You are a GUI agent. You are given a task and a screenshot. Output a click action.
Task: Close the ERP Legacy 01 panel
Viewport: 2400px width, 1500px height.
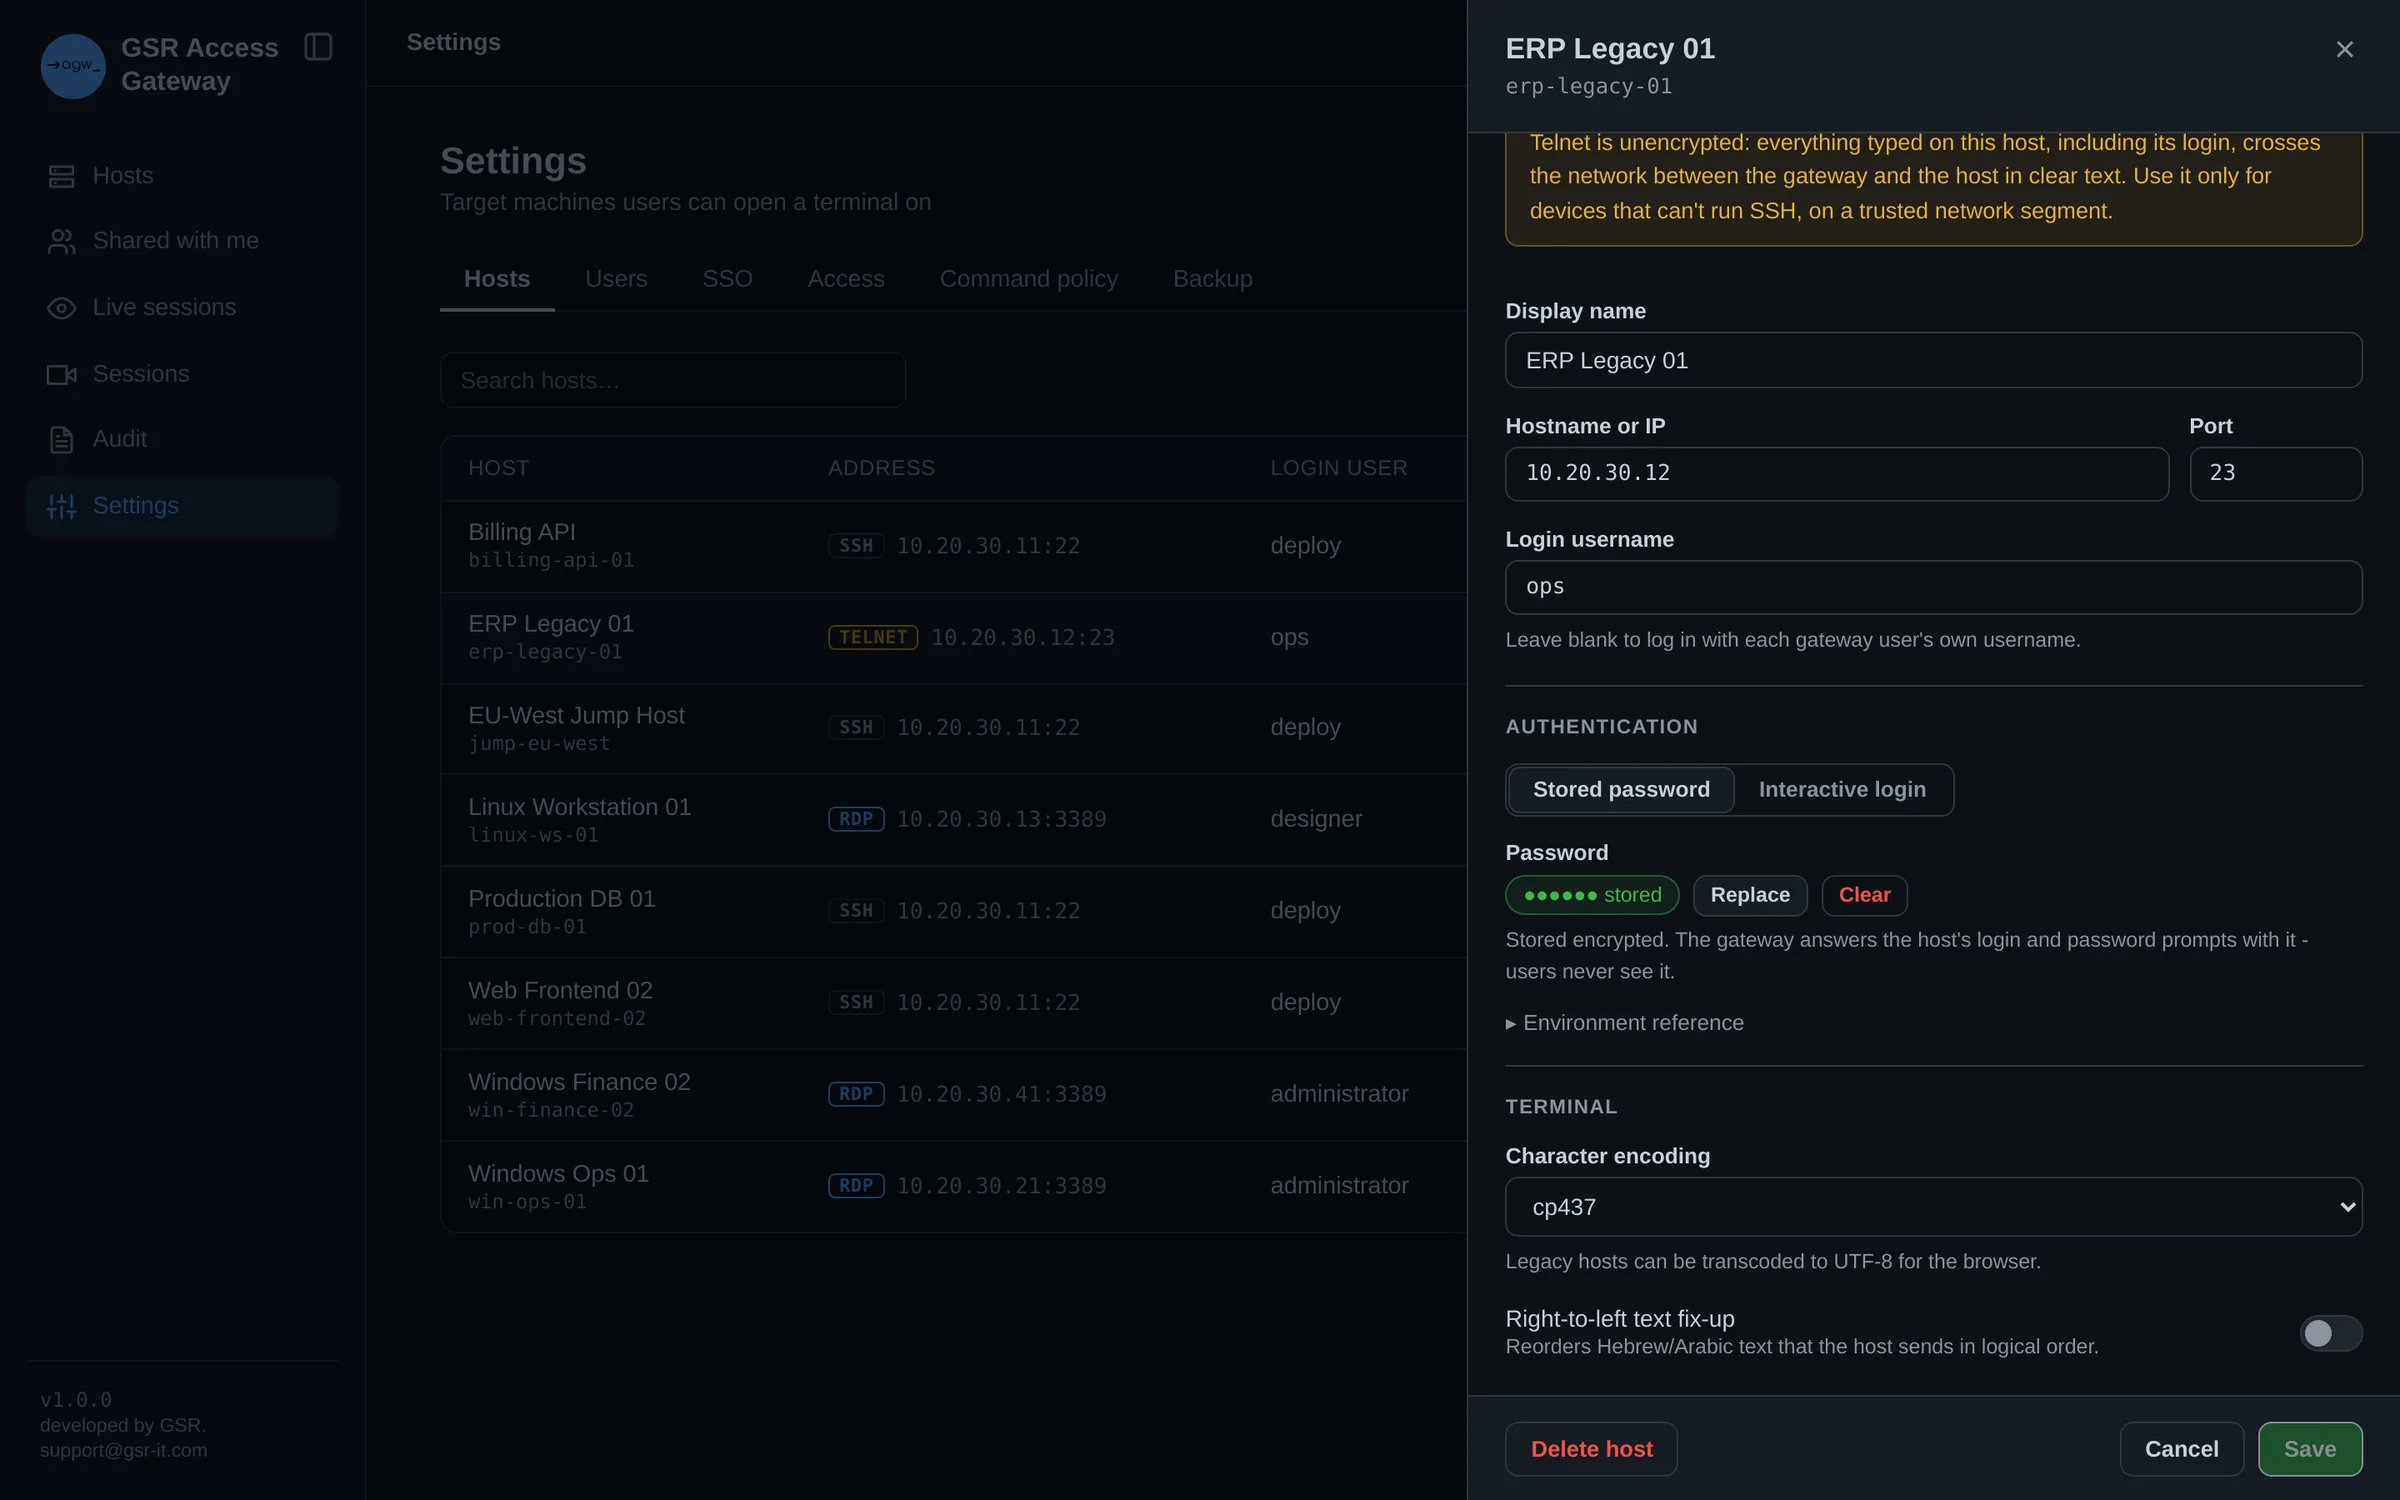pyautogui.click(x=2344, y=49)
